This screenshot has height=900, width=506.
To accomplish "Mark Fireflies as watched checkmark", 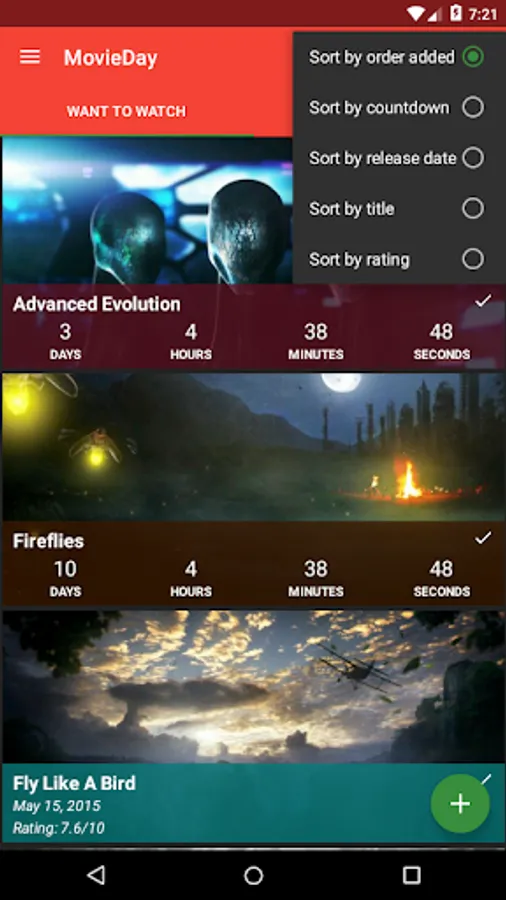I will 484,538.
